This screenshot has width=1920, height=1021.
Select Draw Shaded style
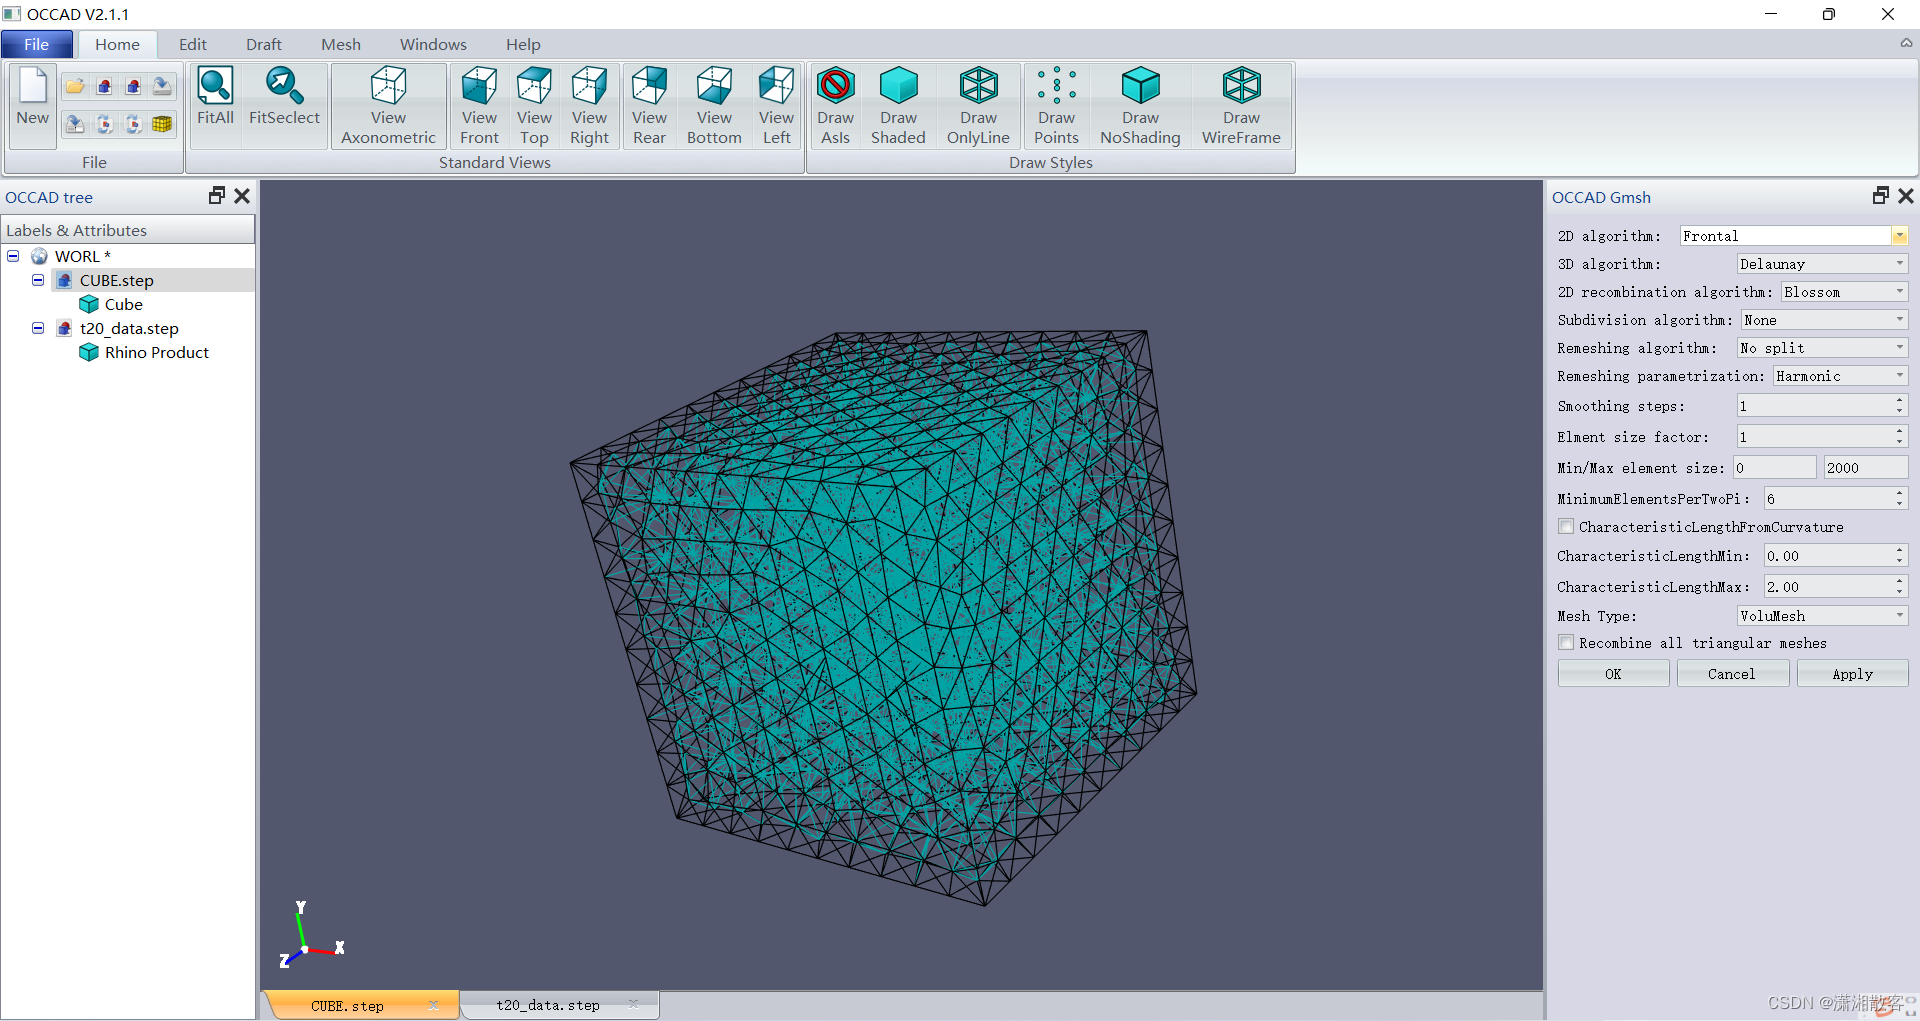pos(898,106)
